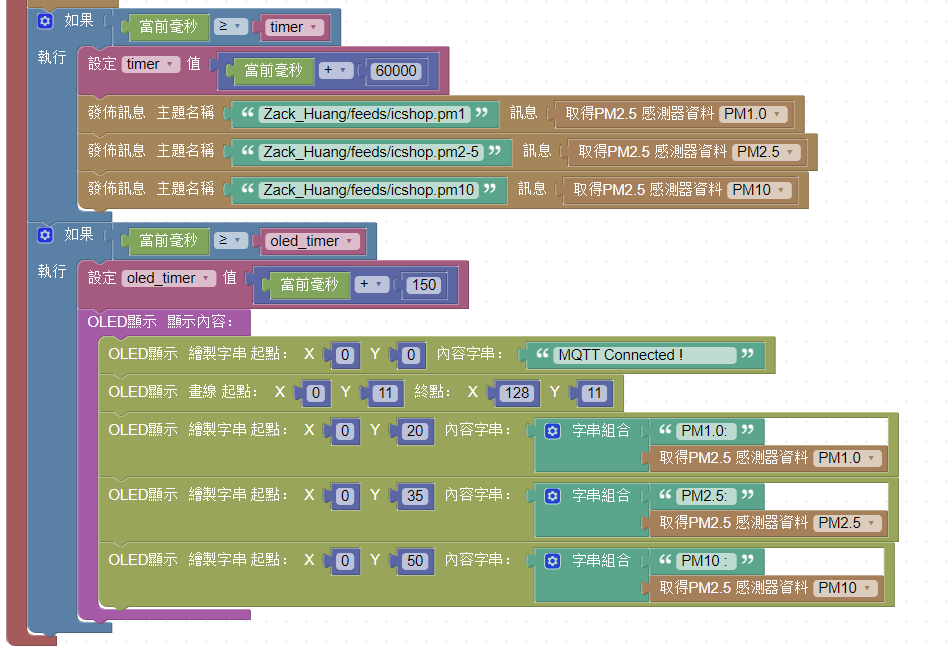Edit topic text Zack_Huang/feeds/icshop.pm2-5
This screenshot has height=649, width=952.
click(x=371, y=152)
